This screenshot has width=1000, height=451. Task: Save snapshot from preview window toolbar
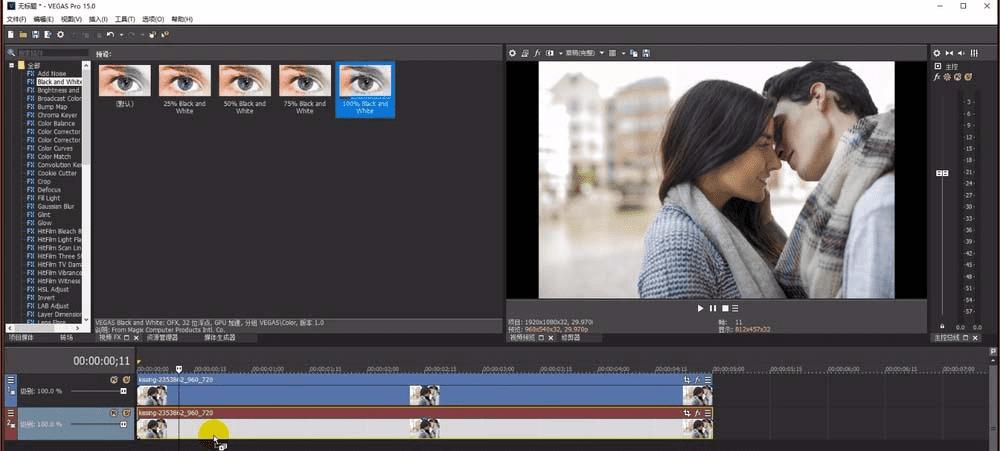(646, 52)
